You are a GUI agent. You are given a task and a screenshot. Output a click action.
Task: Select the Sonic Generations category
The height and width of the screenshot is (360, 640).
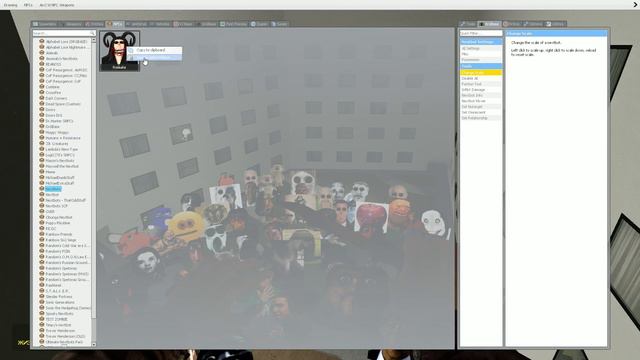click(x=60, y=302)
